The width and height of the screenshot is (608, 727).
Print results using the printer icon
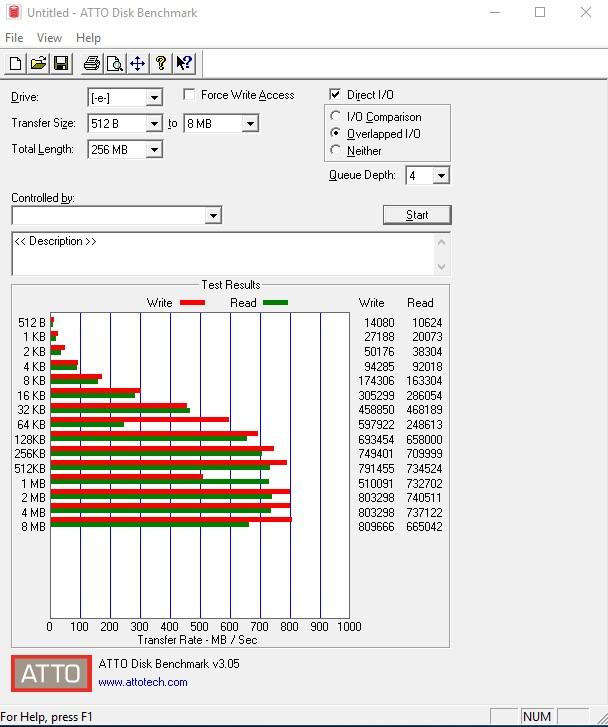[92, 63]
